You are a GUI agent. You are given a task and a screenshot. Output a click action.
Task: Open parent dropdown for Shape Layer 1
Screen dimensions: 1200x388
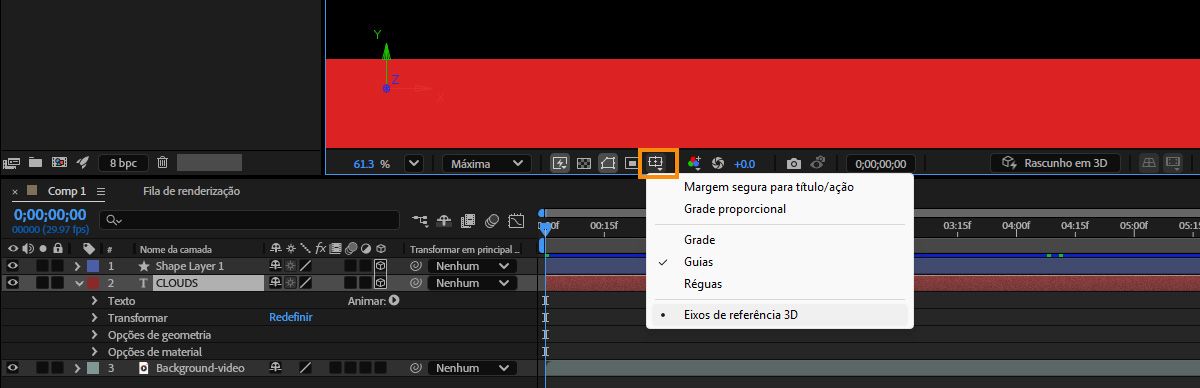coord(472,266)
